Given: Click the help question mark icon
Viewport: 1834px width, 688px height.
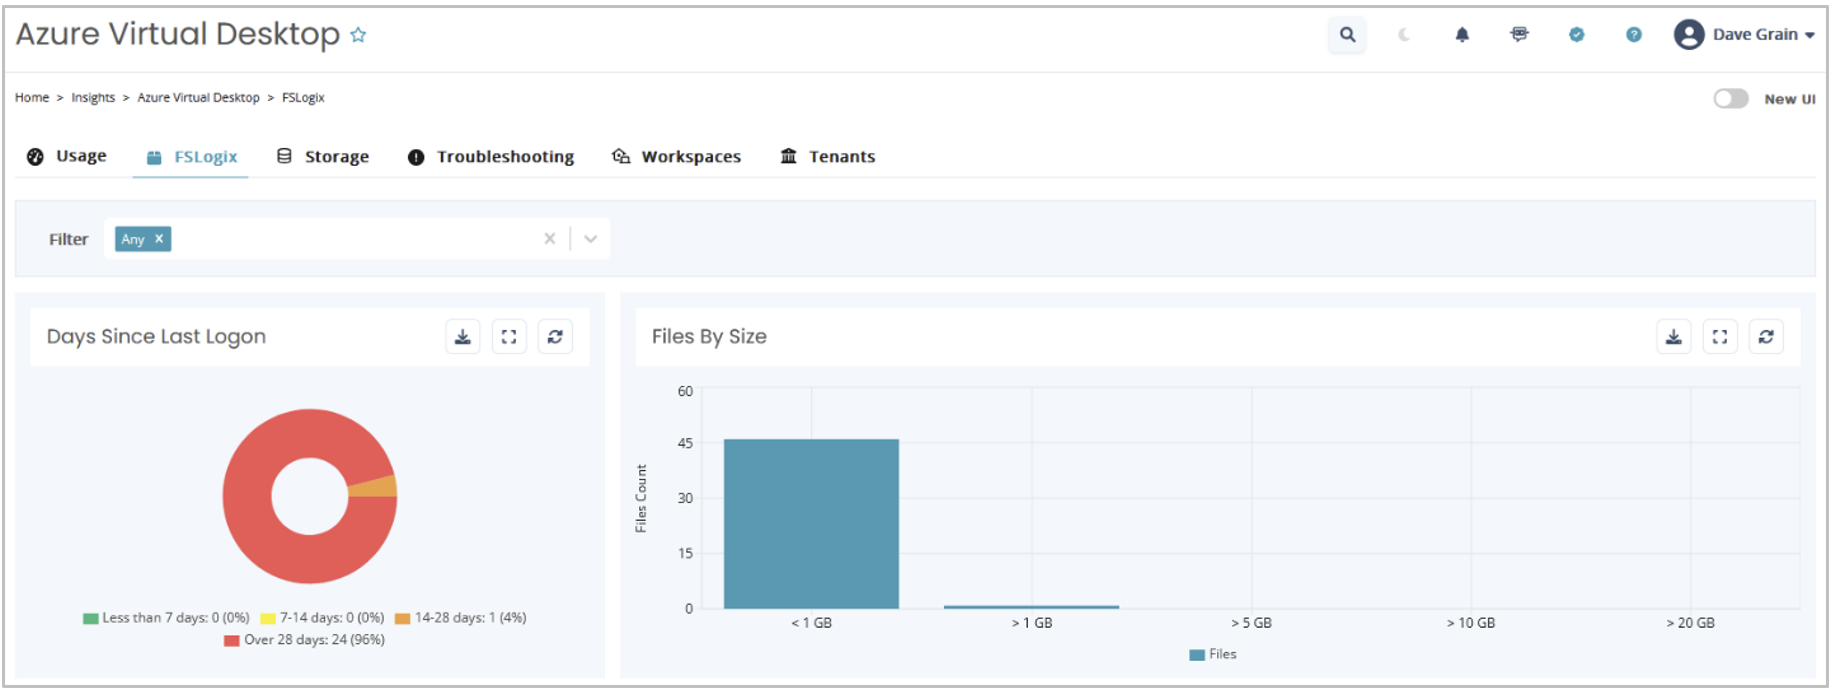Looking at the screenshot, I should (1633, 35).
